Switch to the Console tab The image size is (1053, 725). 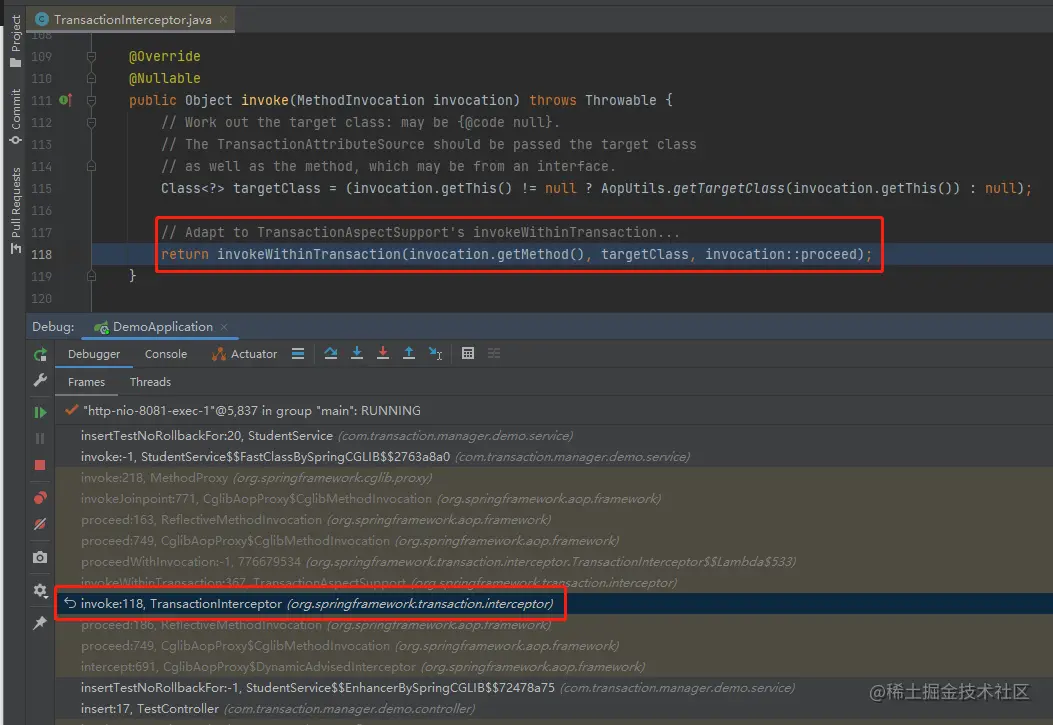point(166,354)
